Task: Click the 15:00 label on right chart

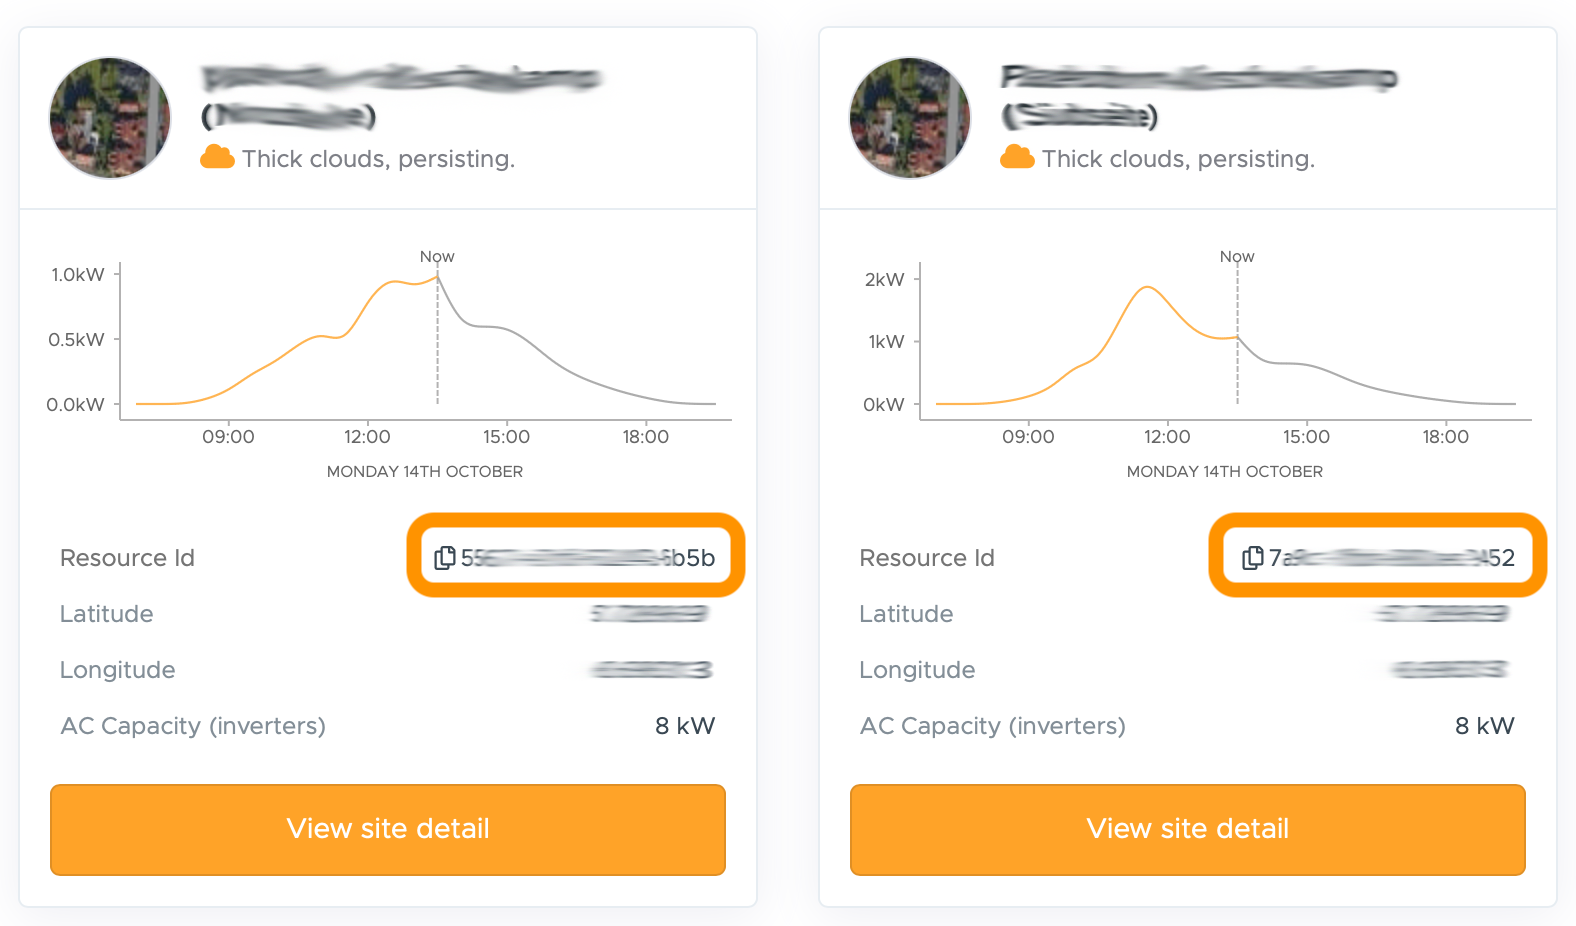Action: pos(1306,437)
